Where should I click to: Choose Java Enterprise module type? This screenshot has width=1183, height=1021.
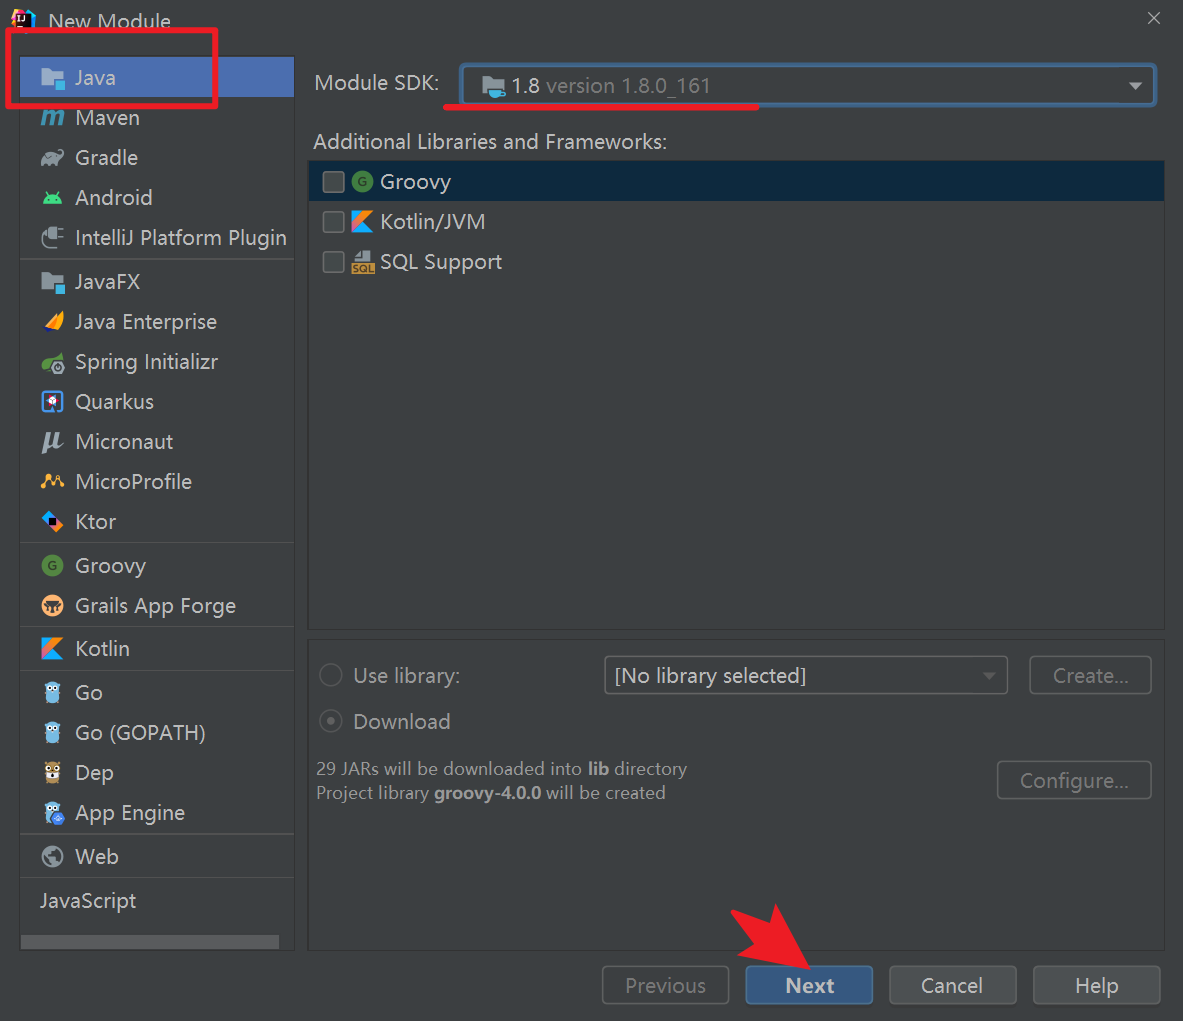[158, 321]
